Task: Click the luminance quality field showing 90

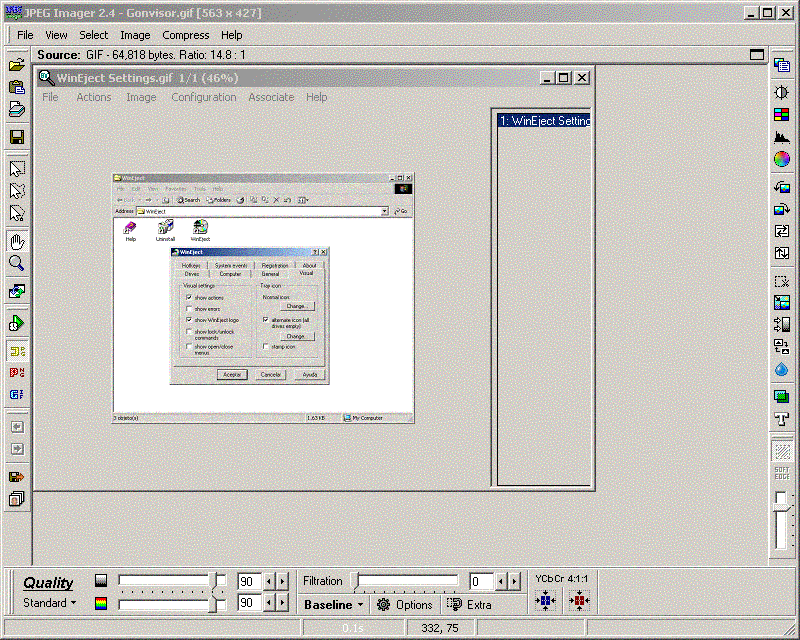Action: (x=249, y=581)
